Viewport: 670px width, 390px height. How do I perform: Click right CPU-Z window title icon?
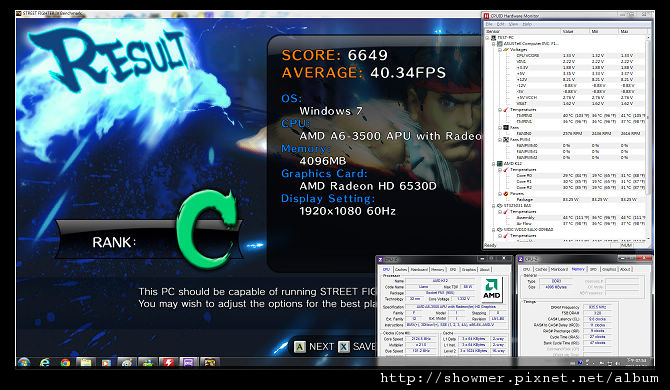click(x=521, y=259)
